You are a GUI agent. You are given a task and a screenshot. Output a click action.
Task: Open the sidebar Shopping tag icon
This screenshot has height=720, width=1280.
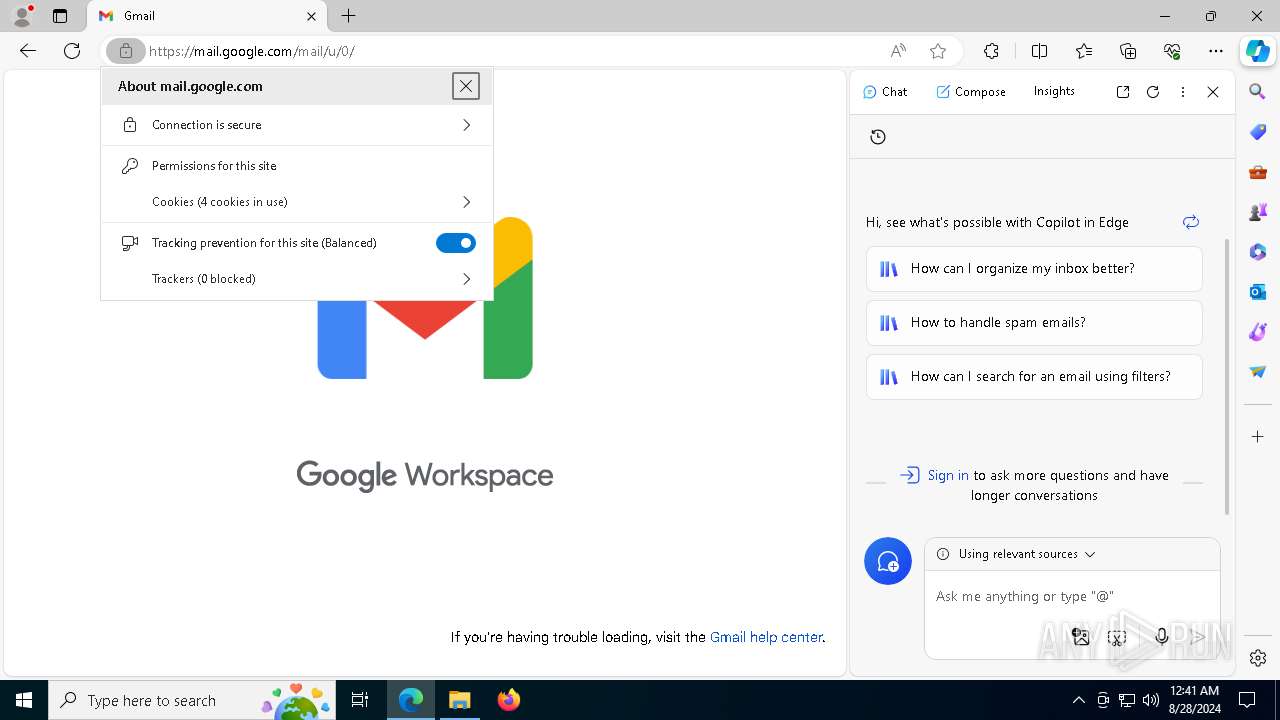[x=1258, y=132]
